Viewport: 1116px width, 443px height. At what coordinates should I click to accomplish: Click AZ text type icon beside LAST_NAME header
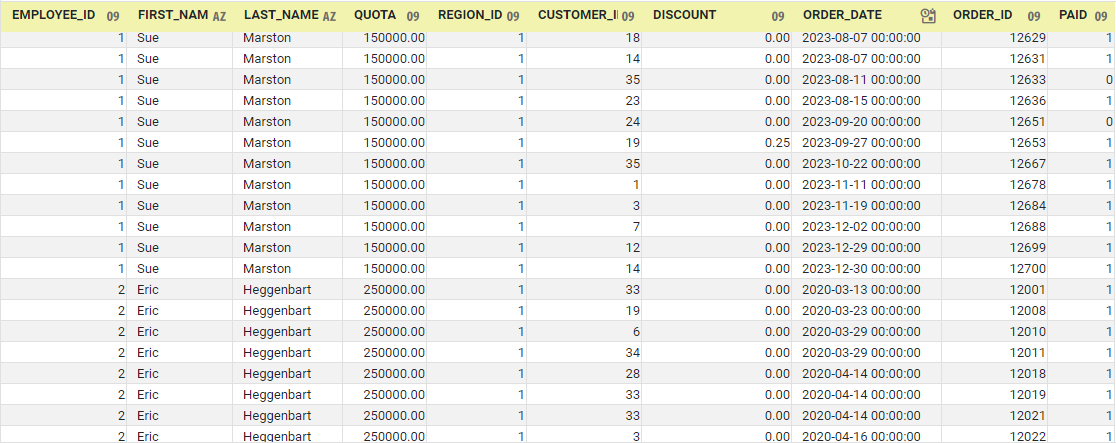point(329,16)
